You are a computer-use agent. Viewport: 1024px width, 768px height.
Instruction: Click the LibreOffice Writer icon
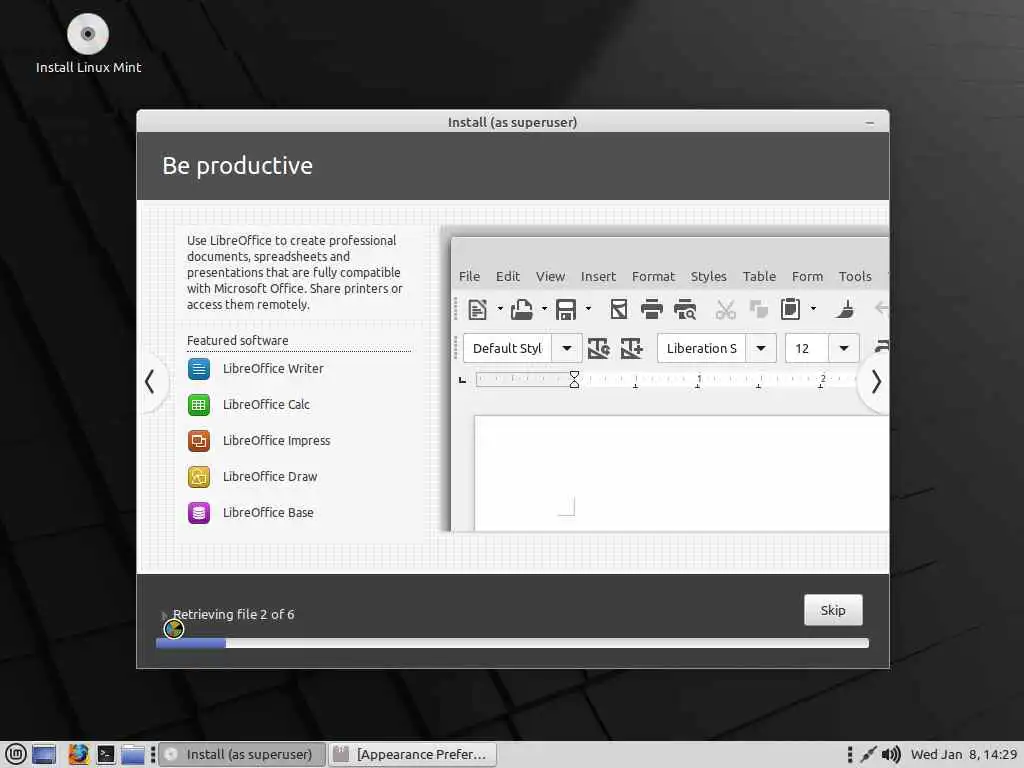coord(199,369)
